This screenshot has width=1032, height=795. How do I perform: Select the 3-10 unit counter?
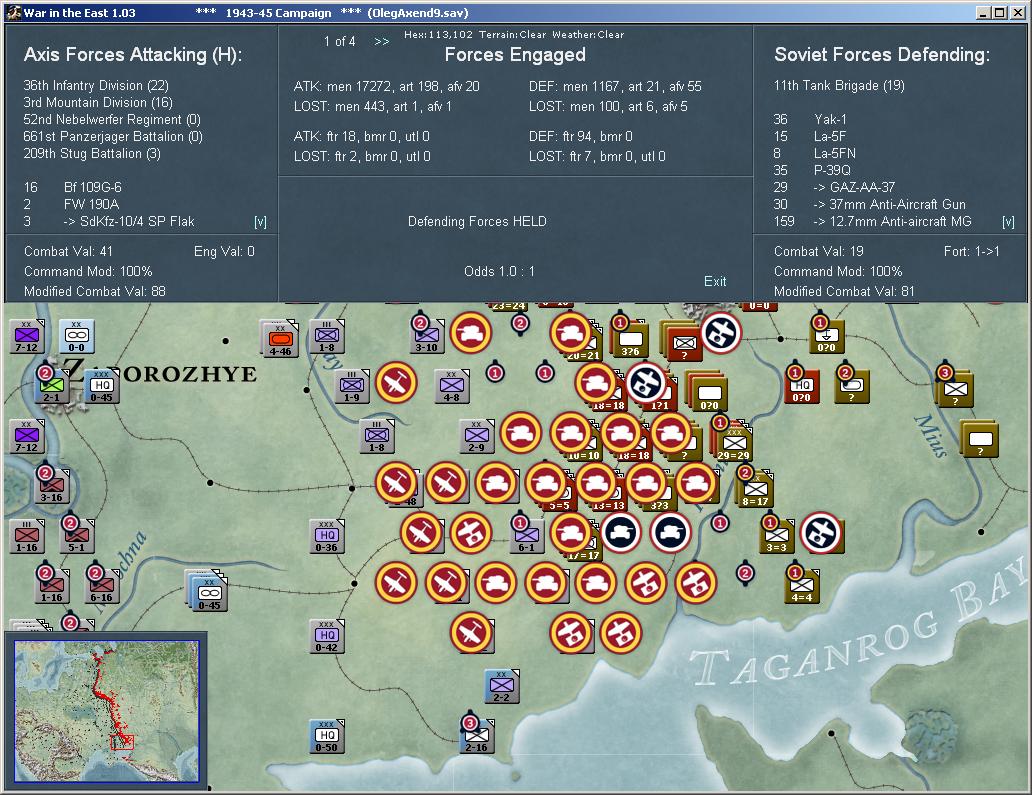(x=426, y=336)
